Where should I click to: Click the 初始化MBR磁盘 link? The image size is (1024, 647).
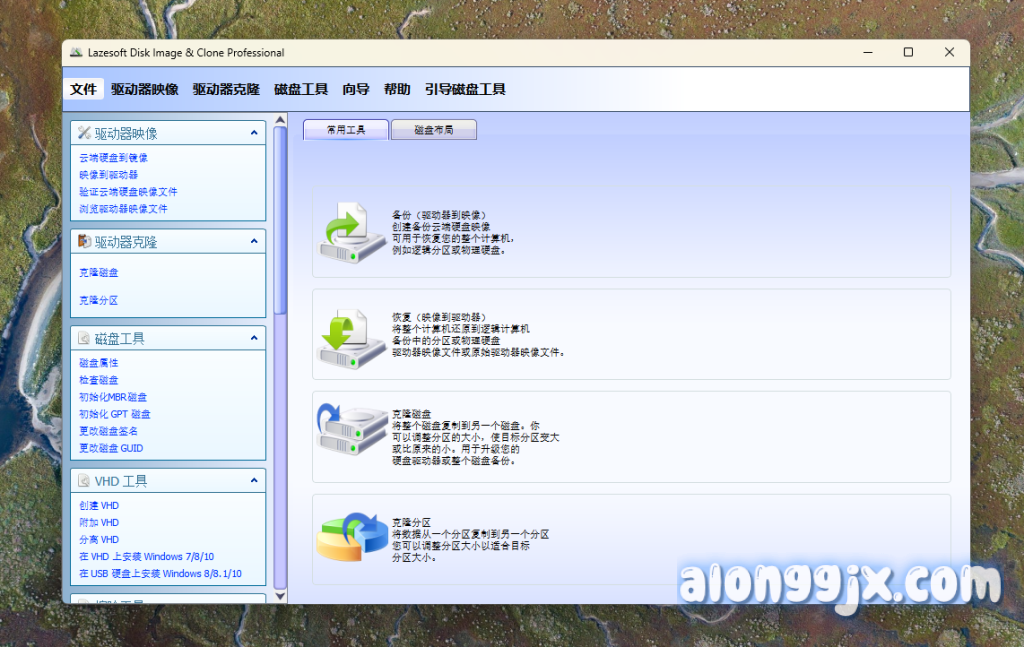click(113, 397)
